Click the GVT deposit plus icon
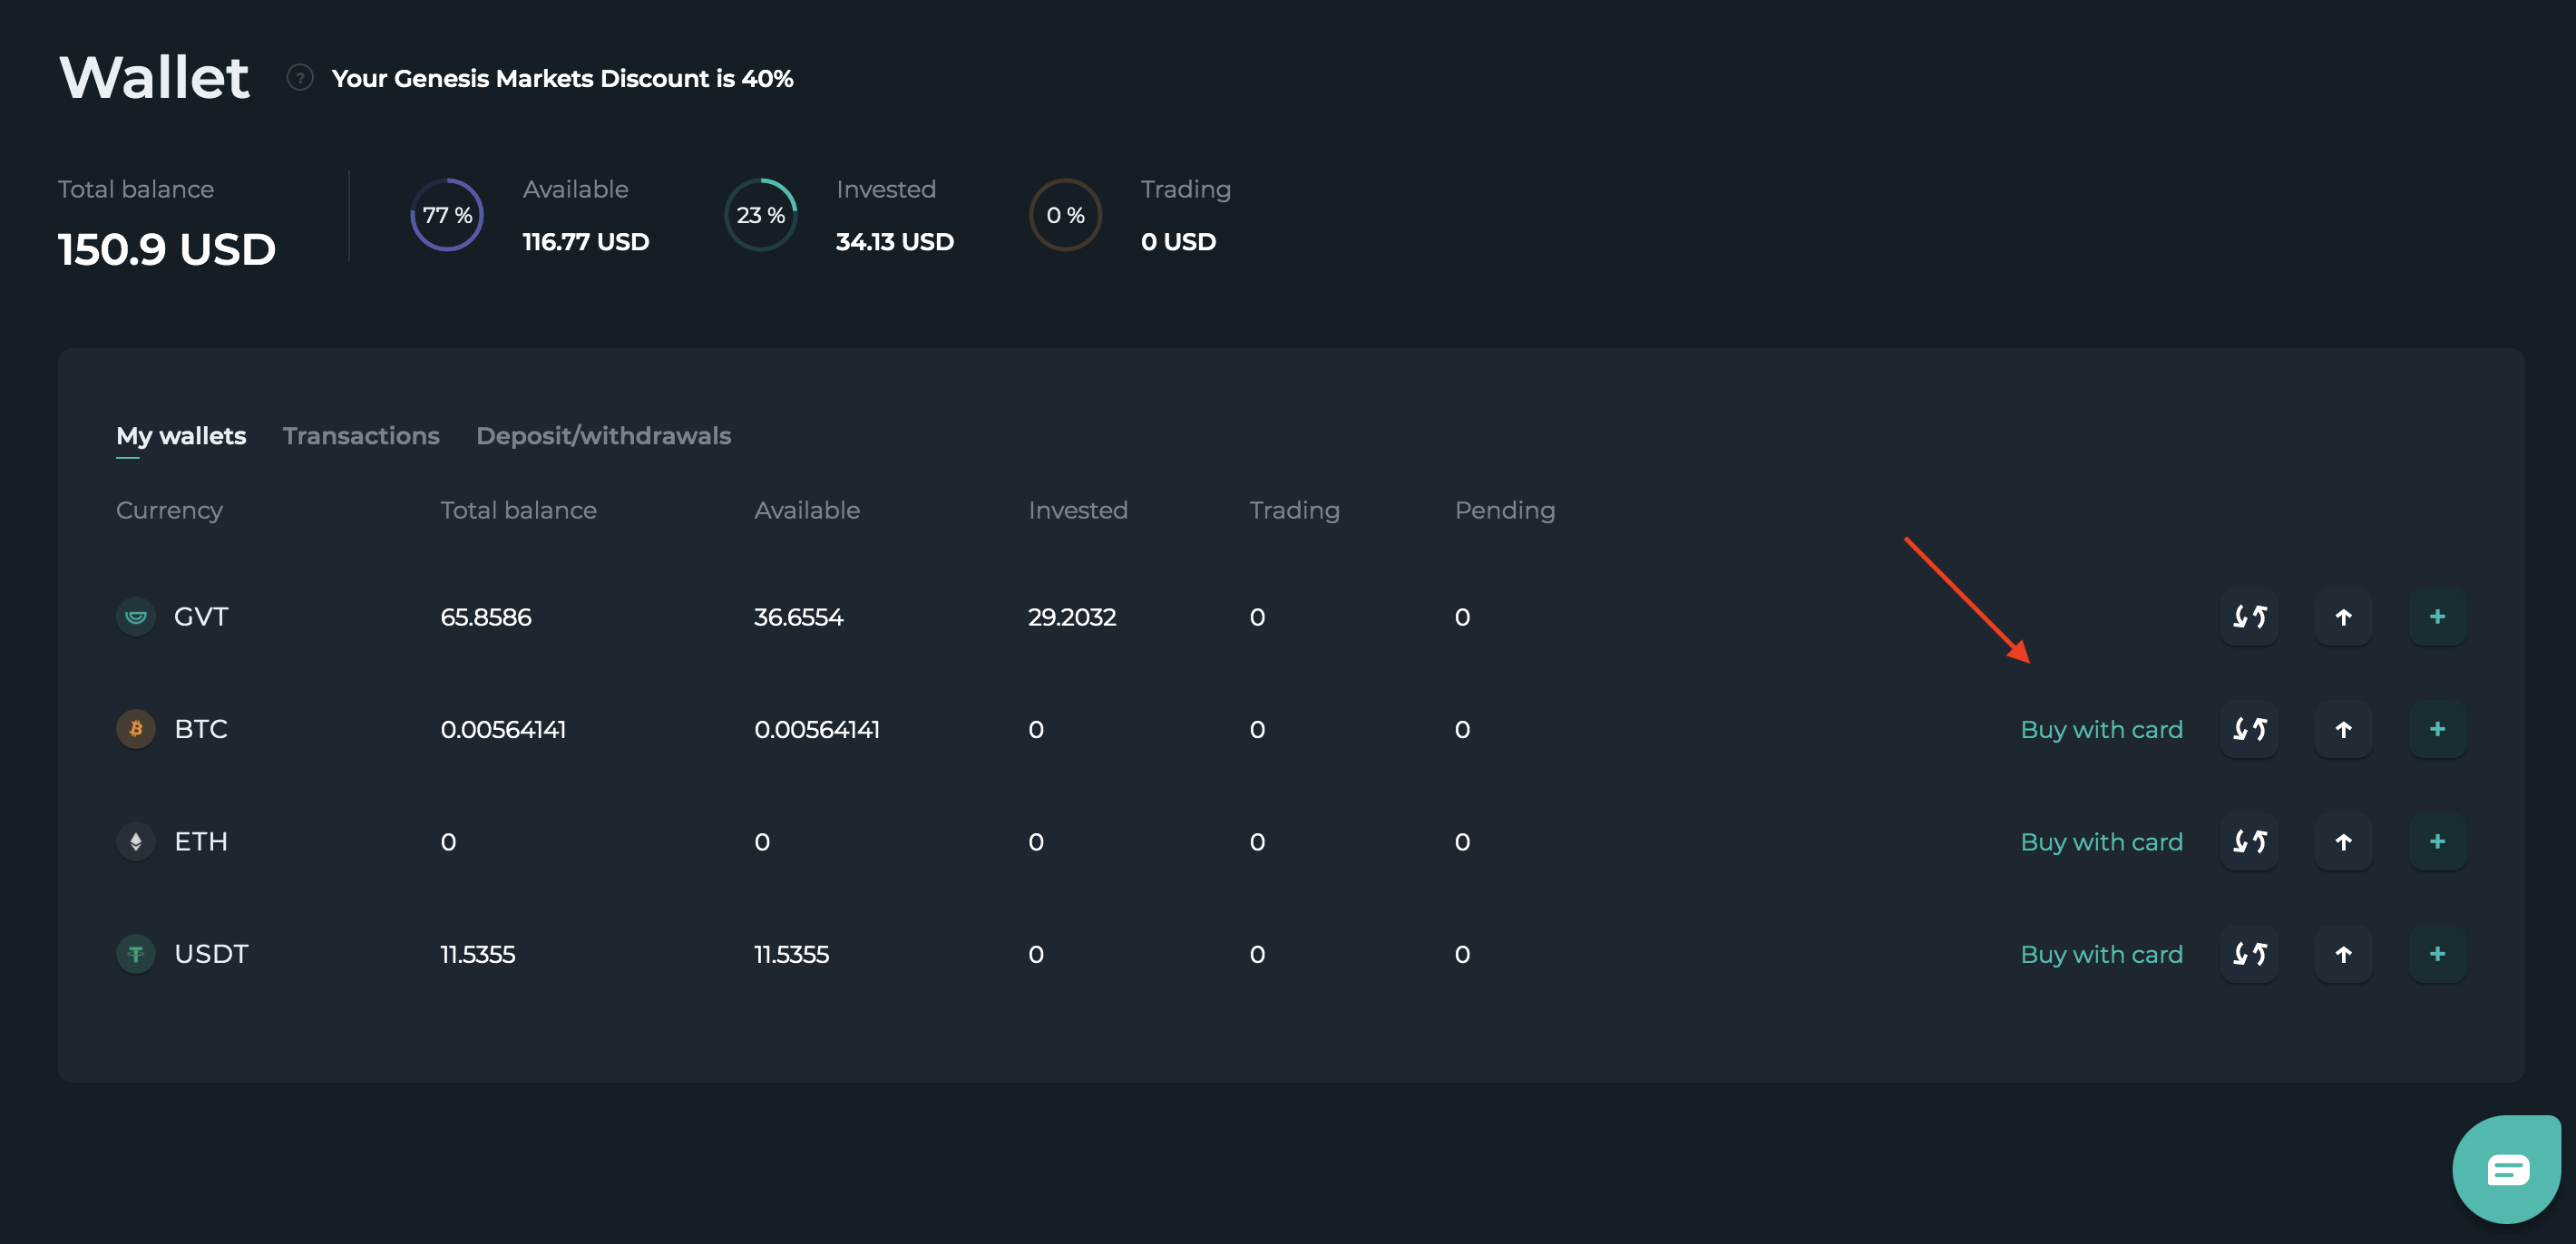Viewport: 2576px width, 1244px height. 2436,617
